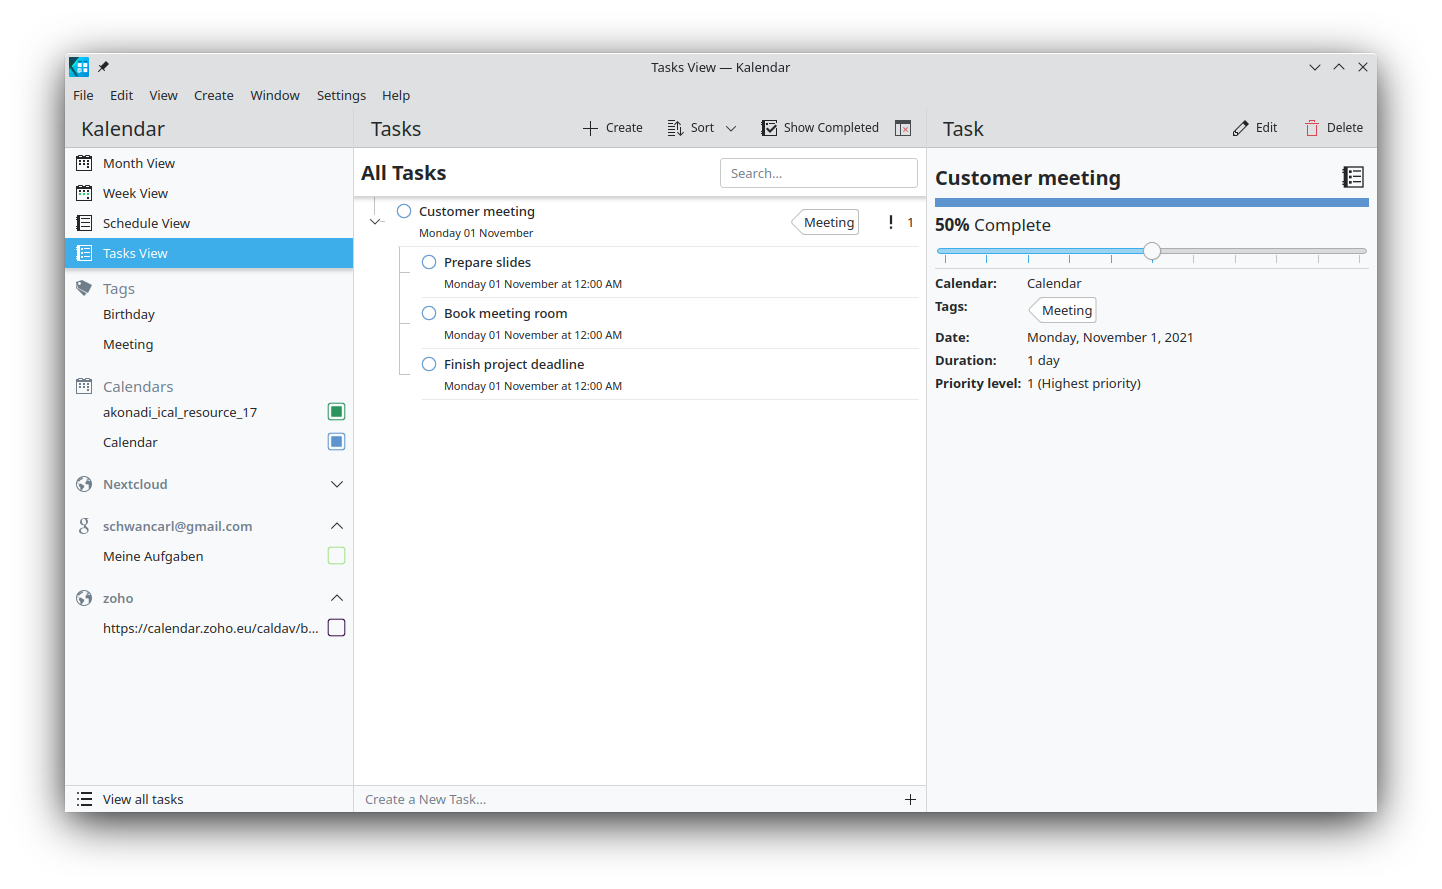Click the close-panel icon beside Show Completed
This screenshot has width=1442, height=889.
[903, 128]
